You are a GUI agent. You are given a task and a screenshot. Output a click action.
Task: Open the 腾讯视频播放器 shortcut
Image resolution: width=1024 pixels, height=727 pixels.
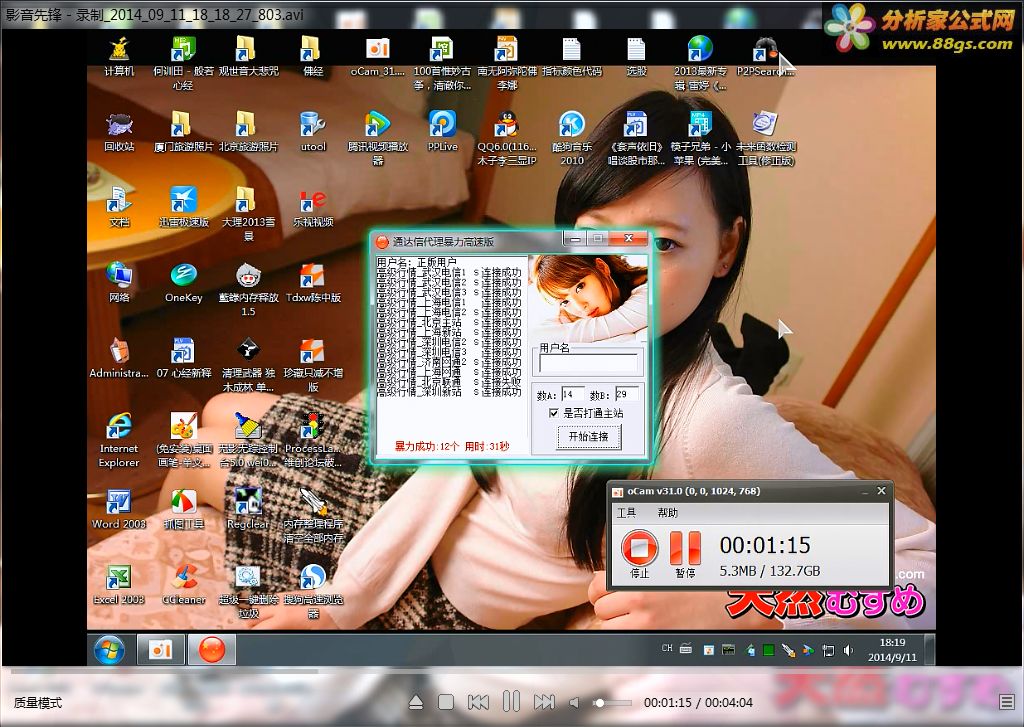tap(377, 137)
